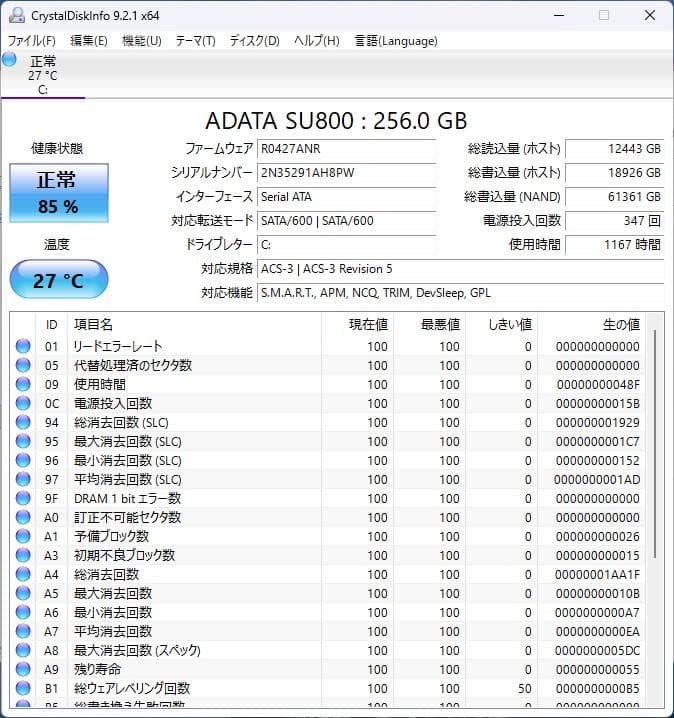Click the status orb for row A5 最大消去回数

[x=23, y=593]
